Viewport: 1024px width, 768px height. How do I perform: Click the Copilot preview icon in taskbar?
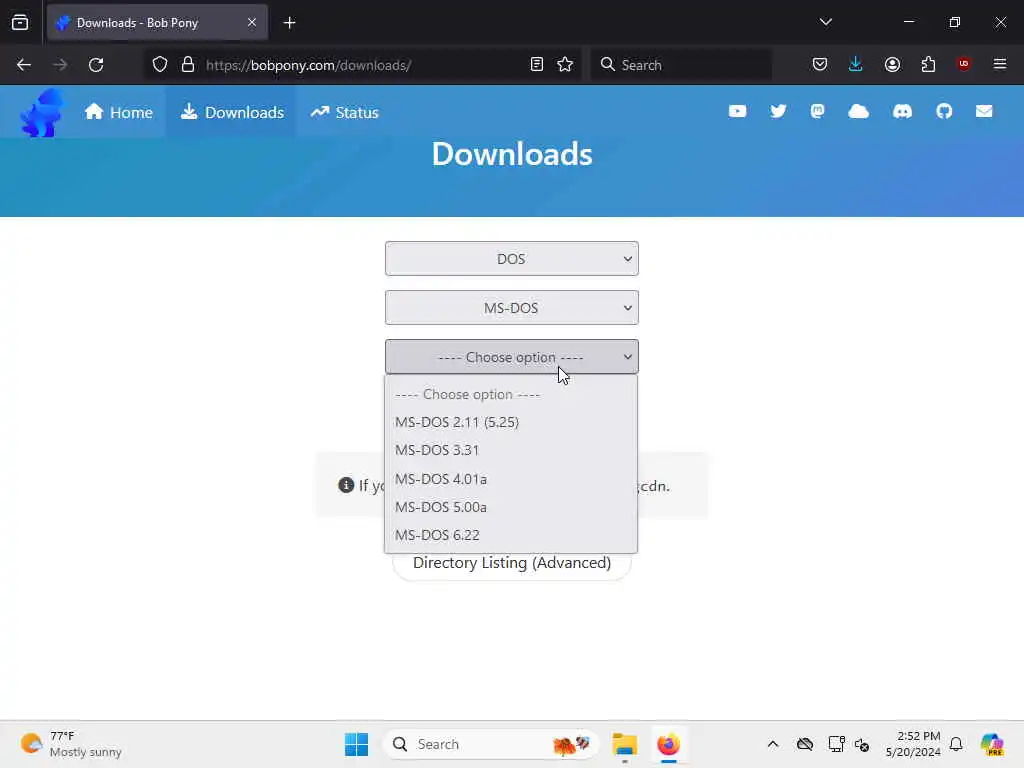pyautogui.click(x=992, y=744)
